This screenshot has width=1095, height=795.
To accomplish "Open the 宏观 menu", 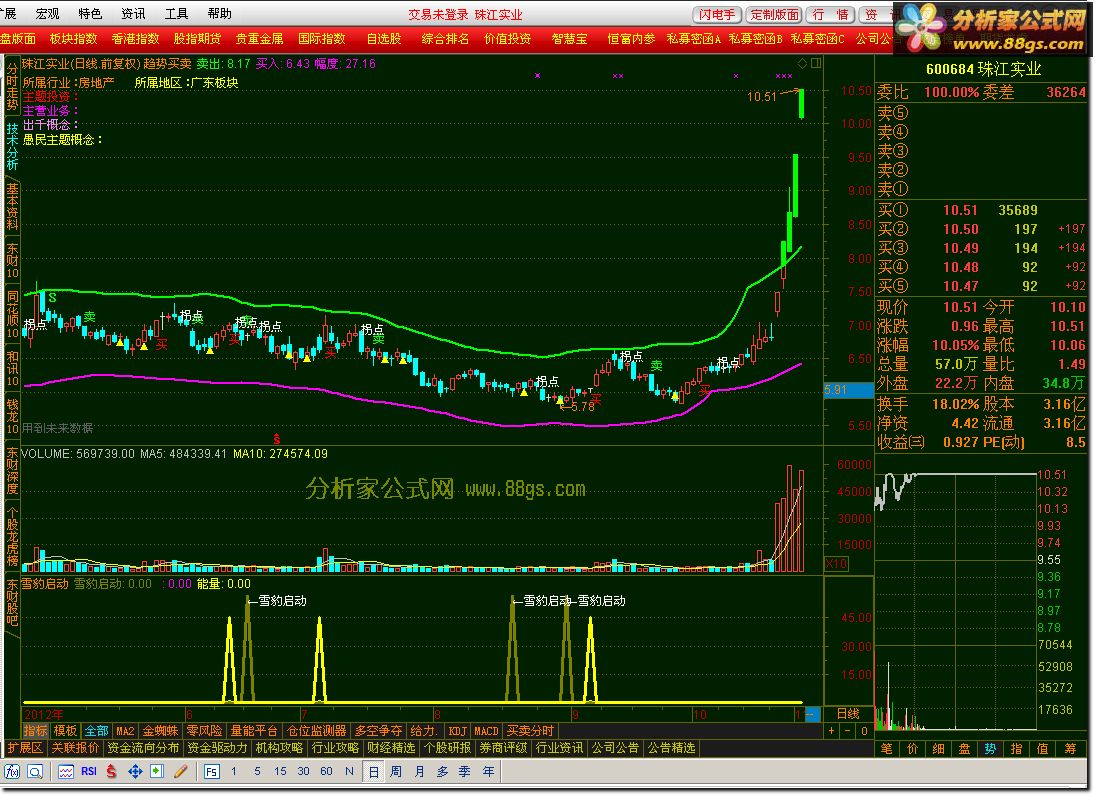I will pos(47,14).
